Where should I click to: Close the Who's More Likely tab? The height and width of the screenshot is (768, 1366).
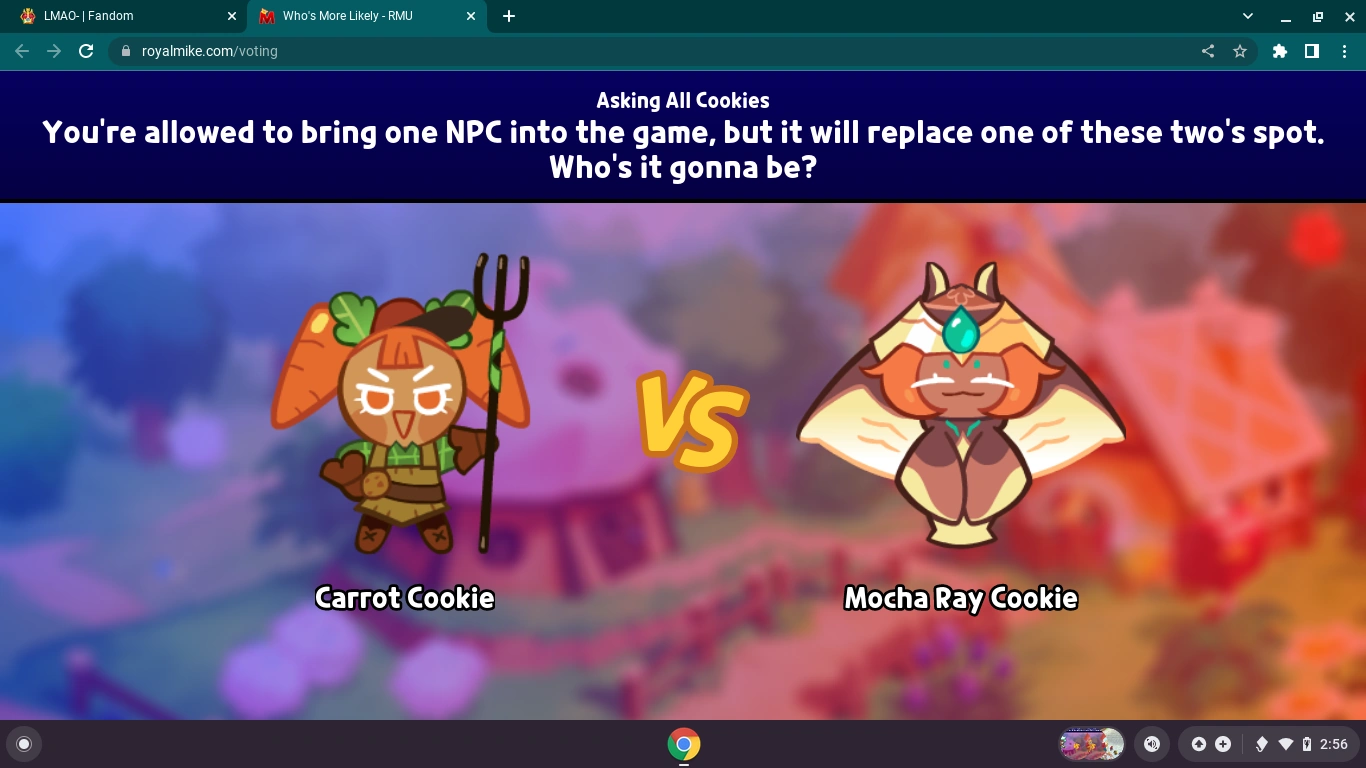tap(471, 16)
